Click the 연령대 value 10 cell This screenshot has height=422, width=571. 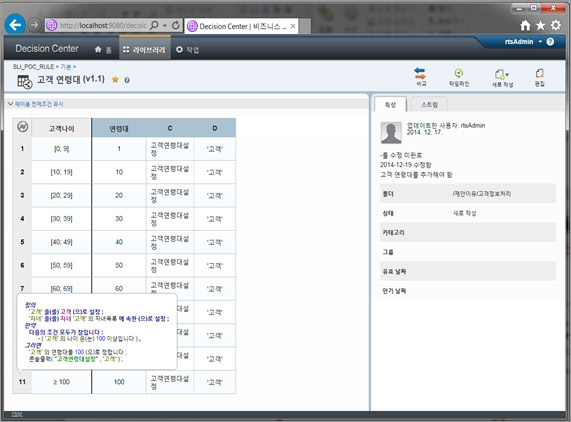[x=119, y=172]
